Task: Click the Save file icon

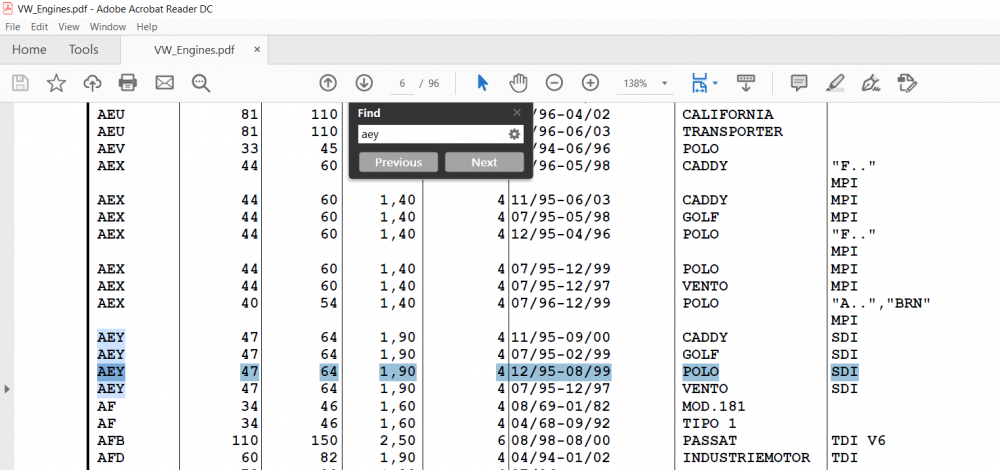Action: point(20,83)
